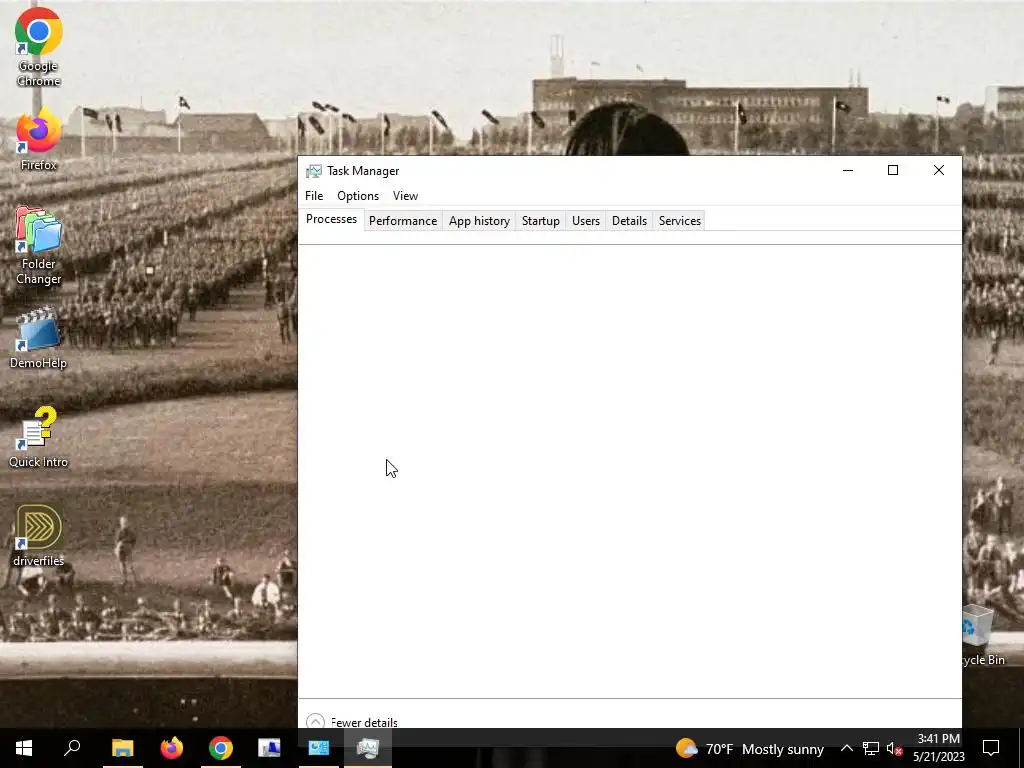Screen dimensions: 1024x768
Task: Close the Task Manager window
Action: (938, 170)
